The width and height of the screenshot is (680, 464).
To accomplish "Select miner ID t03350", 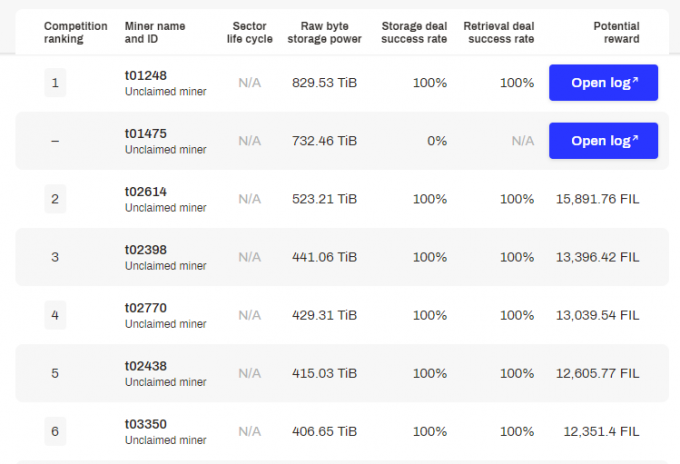I will 146,424.
